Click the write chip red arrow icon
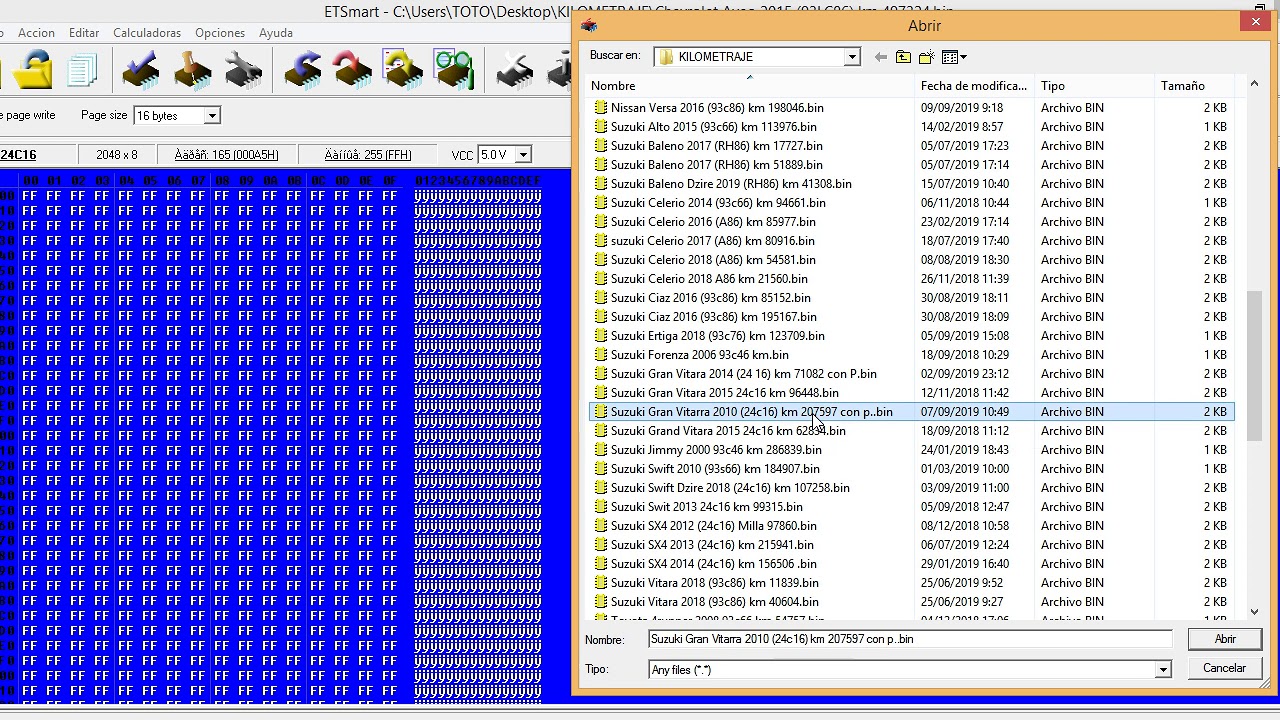 (x=353, y=70)
